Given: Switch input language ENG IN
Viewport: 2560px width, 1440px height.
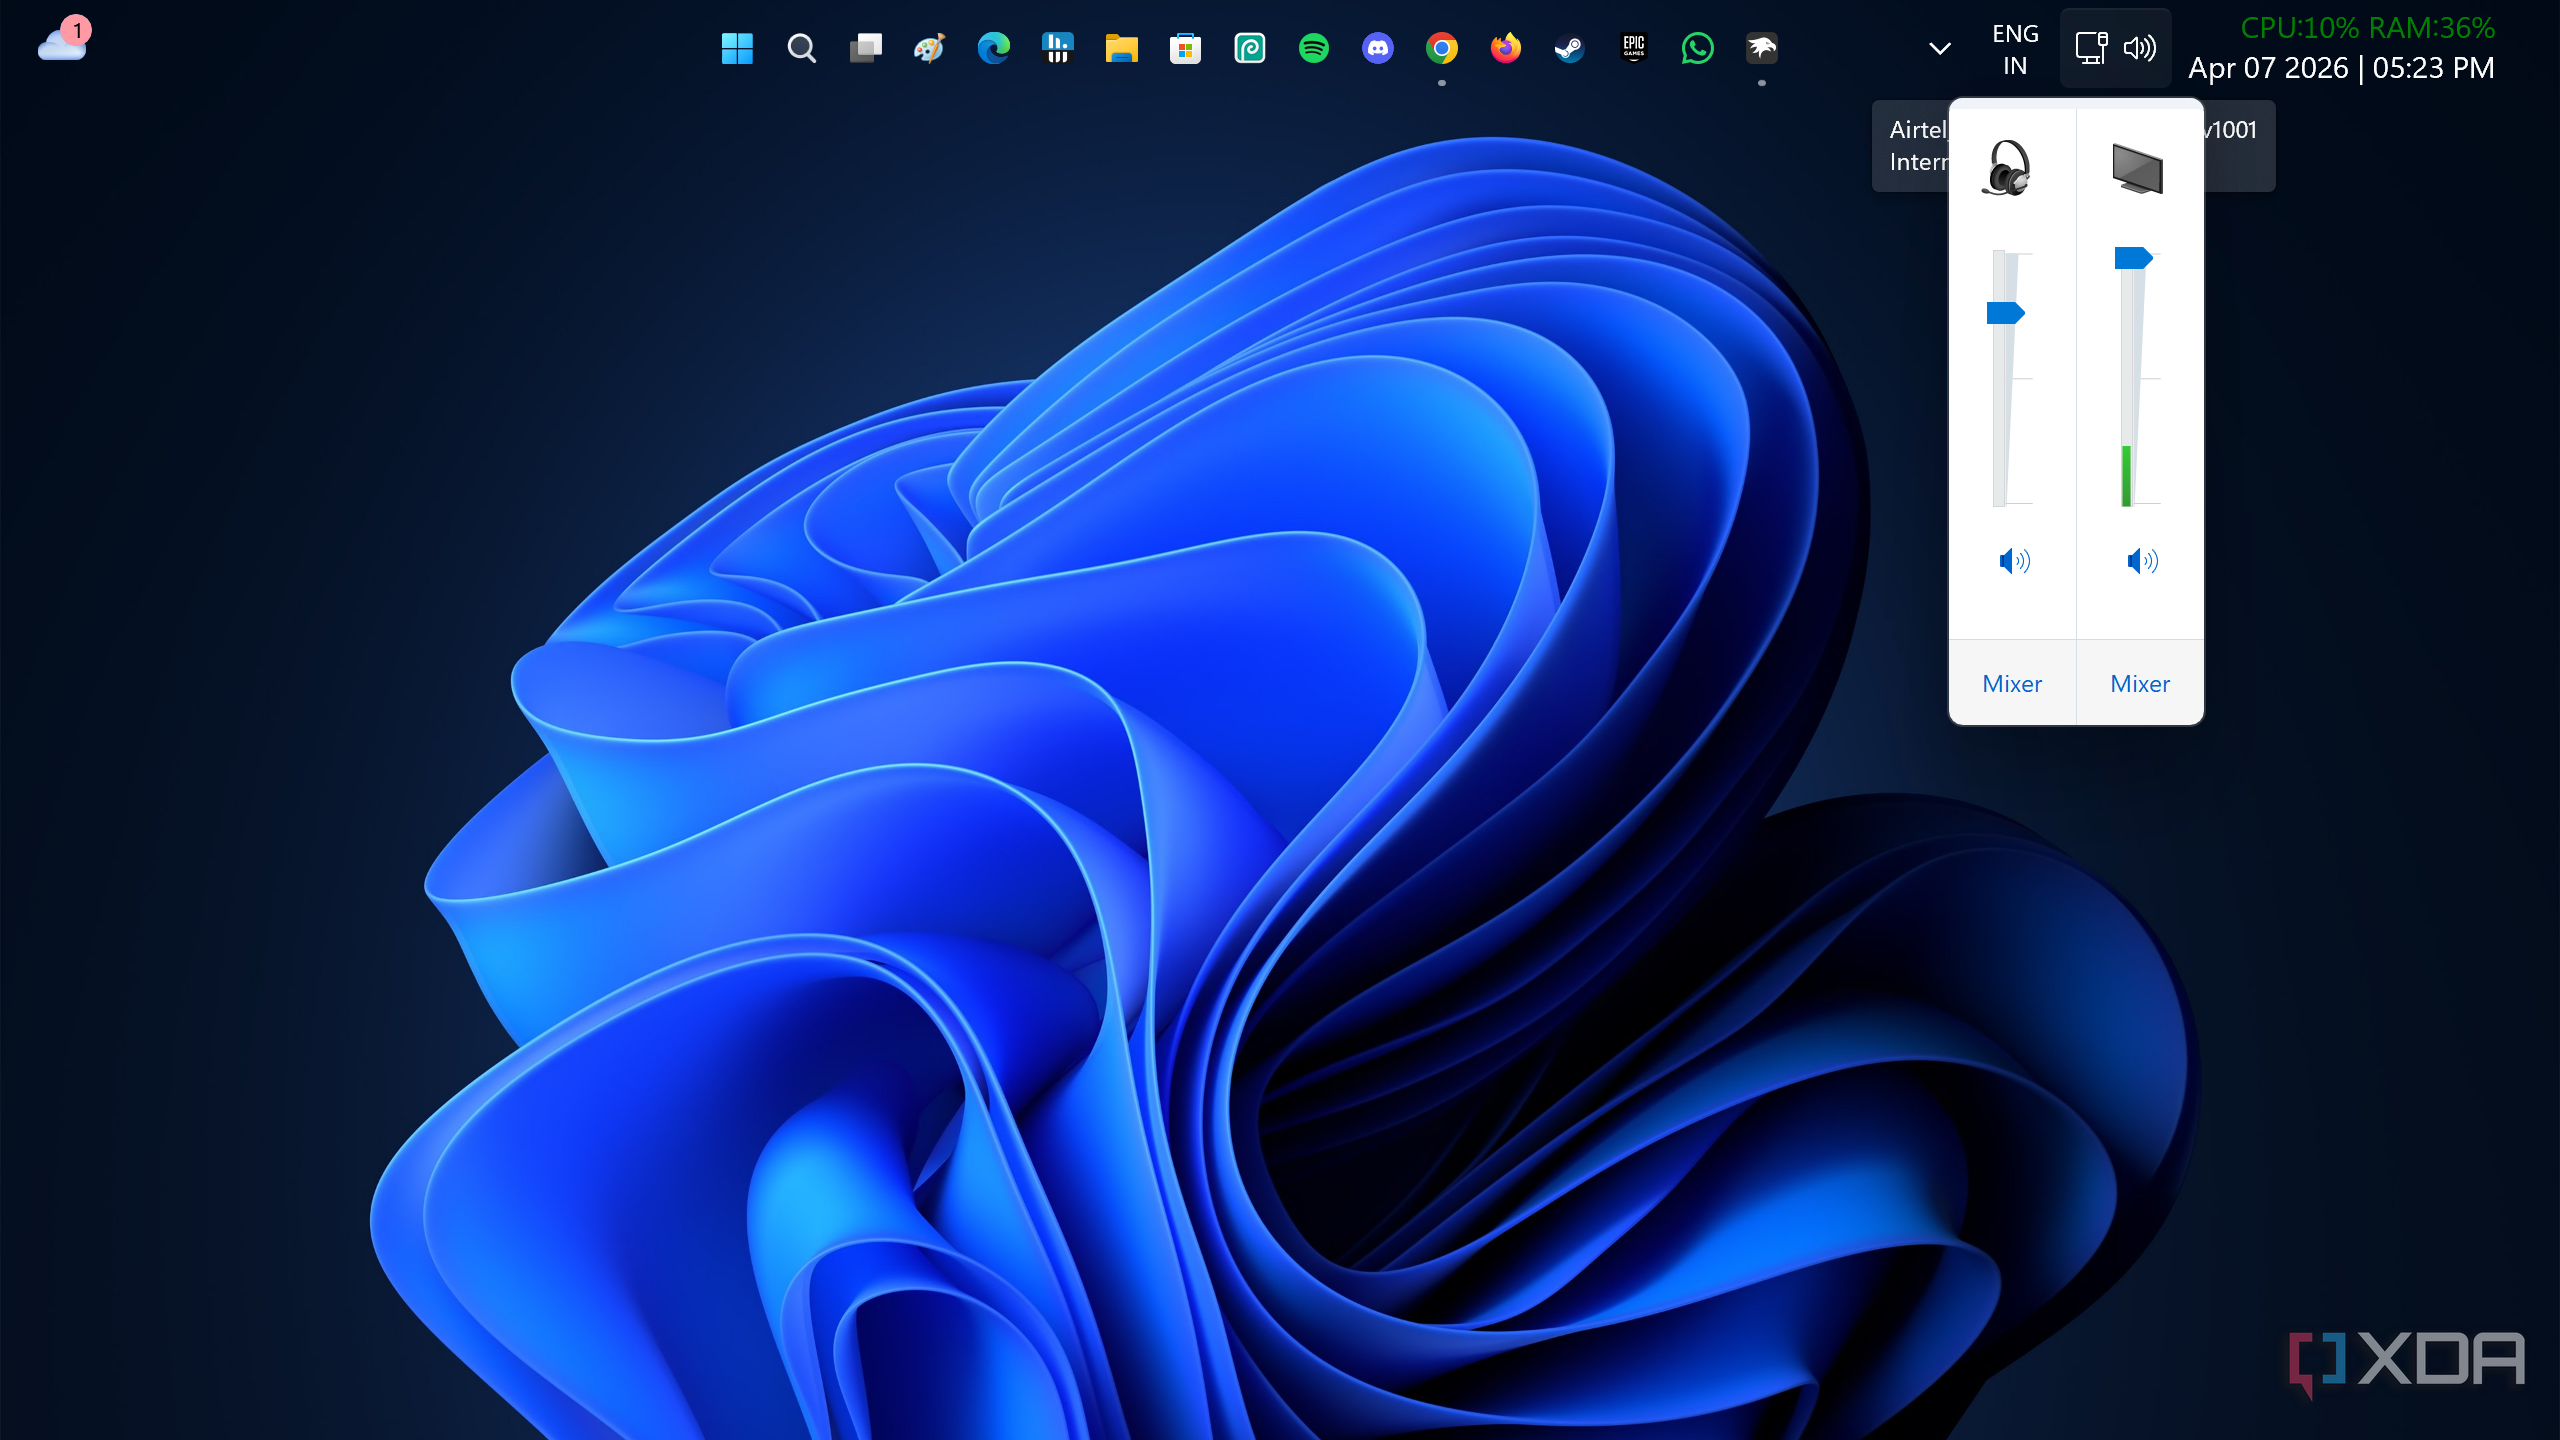Looking at the screenshot, I should click(2015, 49).
